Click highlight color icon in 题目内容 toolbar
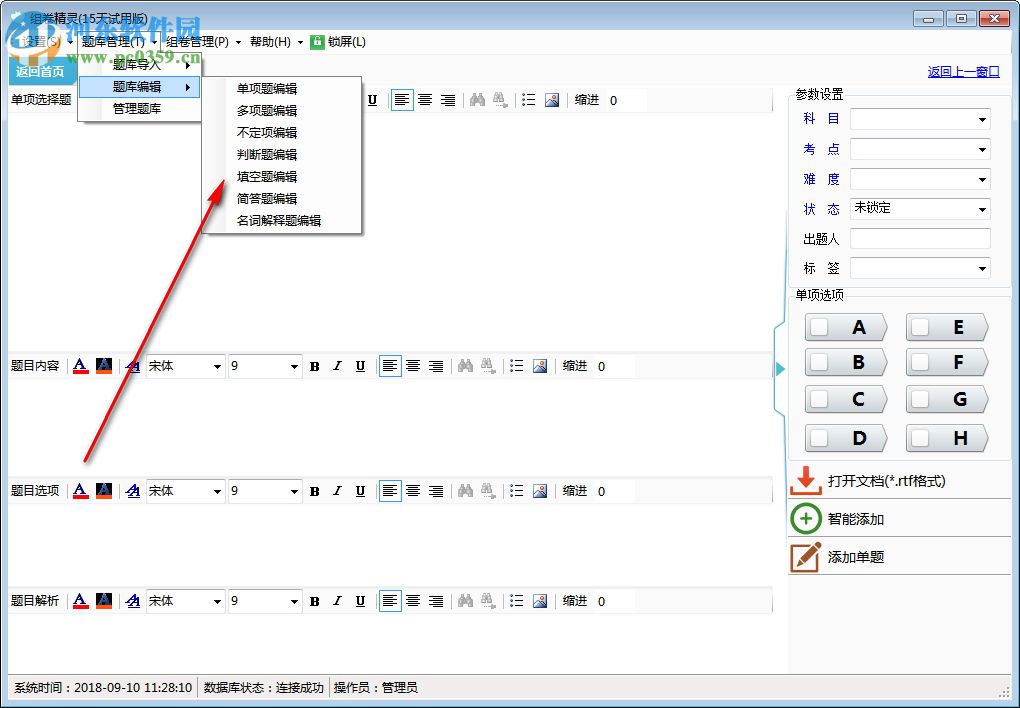The image size is (1020, 708). tap(104, 366)
